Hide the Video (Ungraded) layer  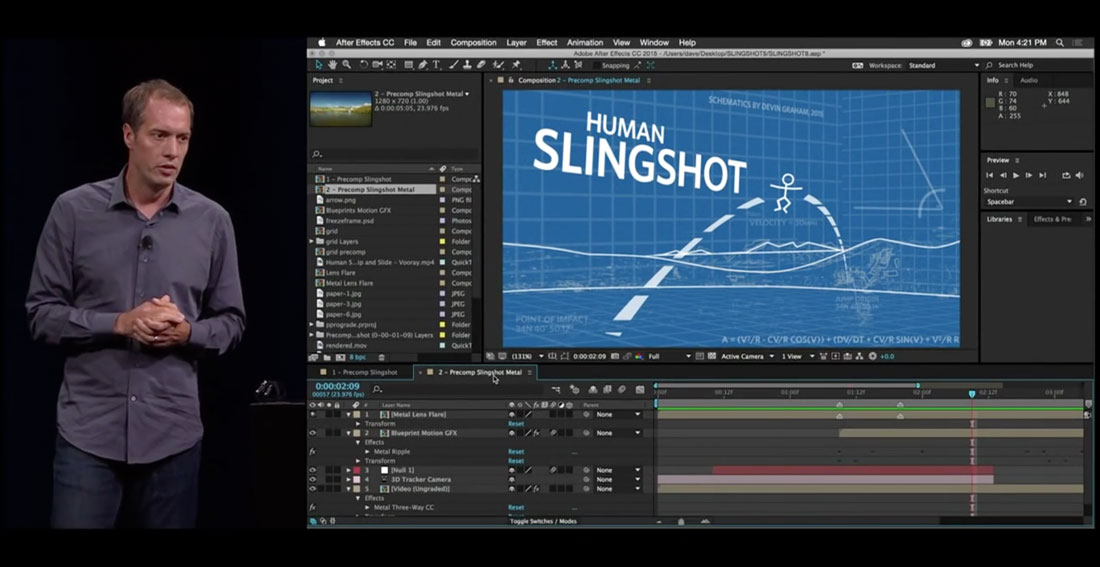pos(313,488)
